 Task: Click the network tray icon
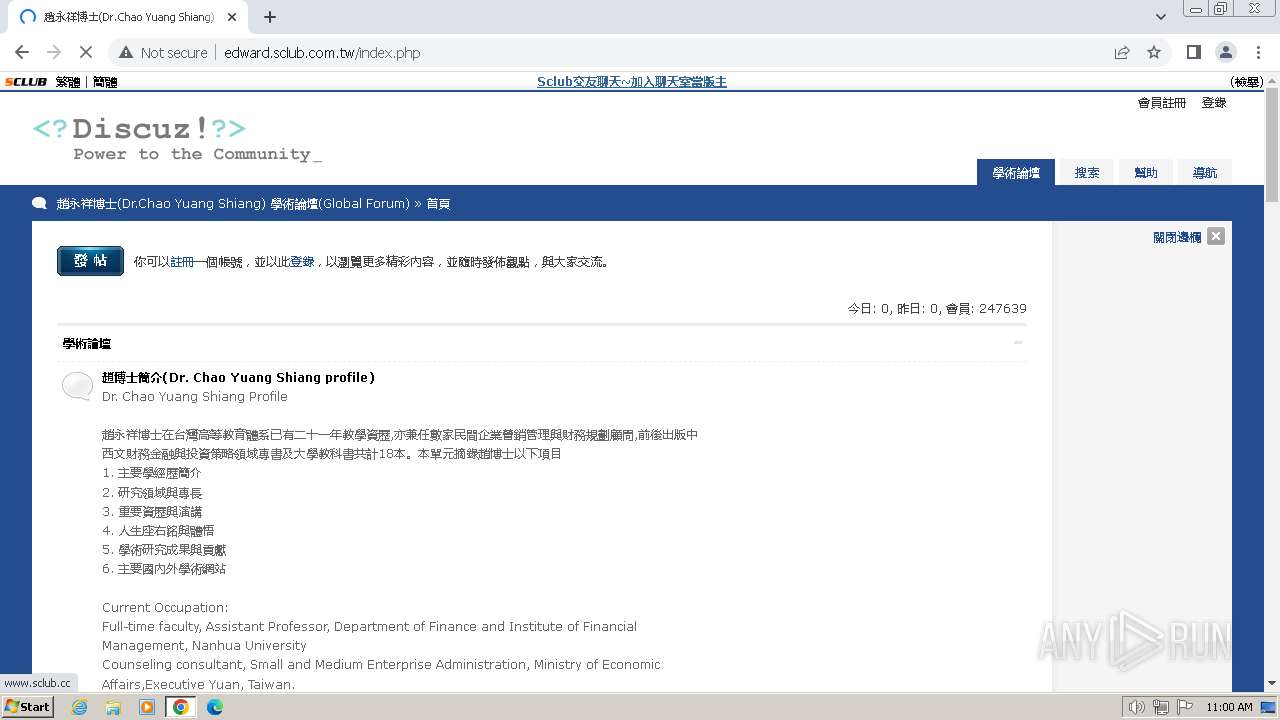(1160, 707)
